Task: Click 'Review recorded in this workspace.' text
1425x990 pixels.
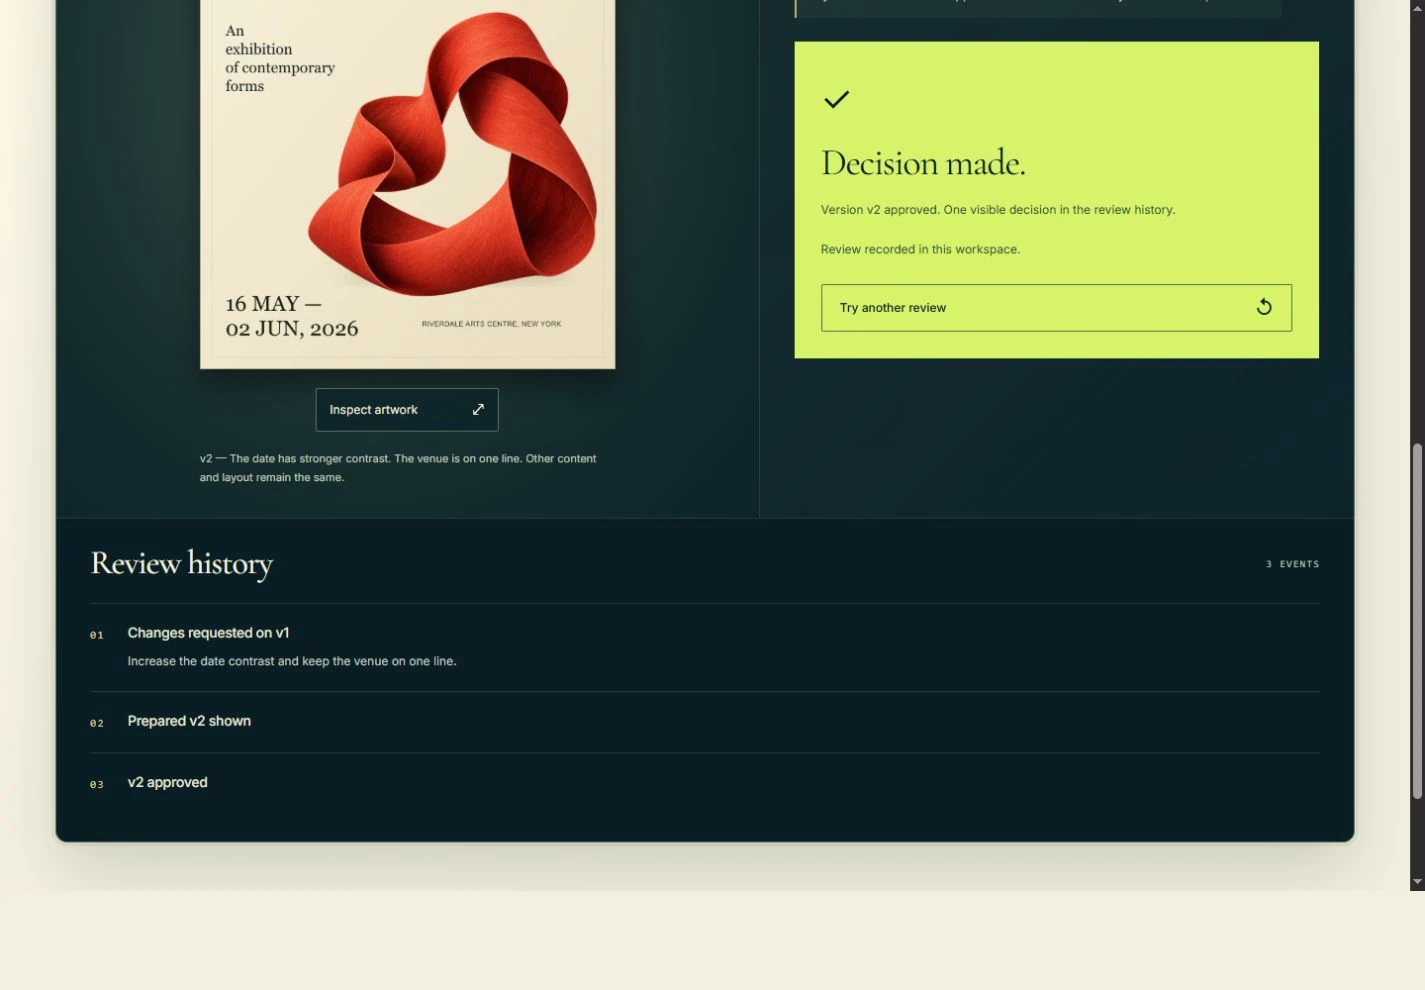Action: click(920, 249)
